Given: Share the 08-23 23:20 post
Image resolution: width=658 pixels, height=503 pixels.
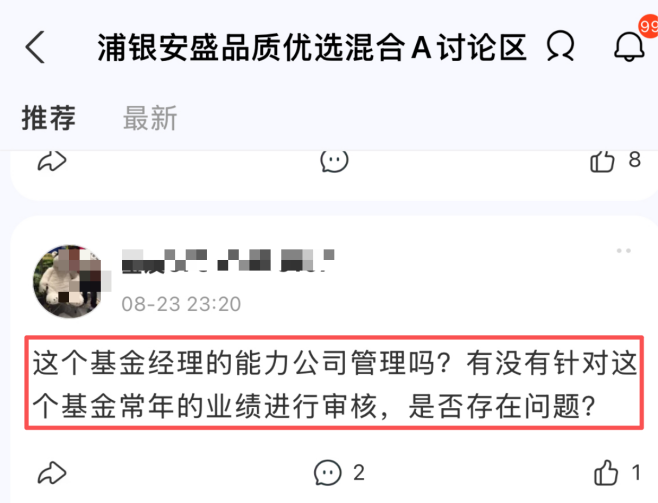Looking at the screenshot, I should [52, 473].
